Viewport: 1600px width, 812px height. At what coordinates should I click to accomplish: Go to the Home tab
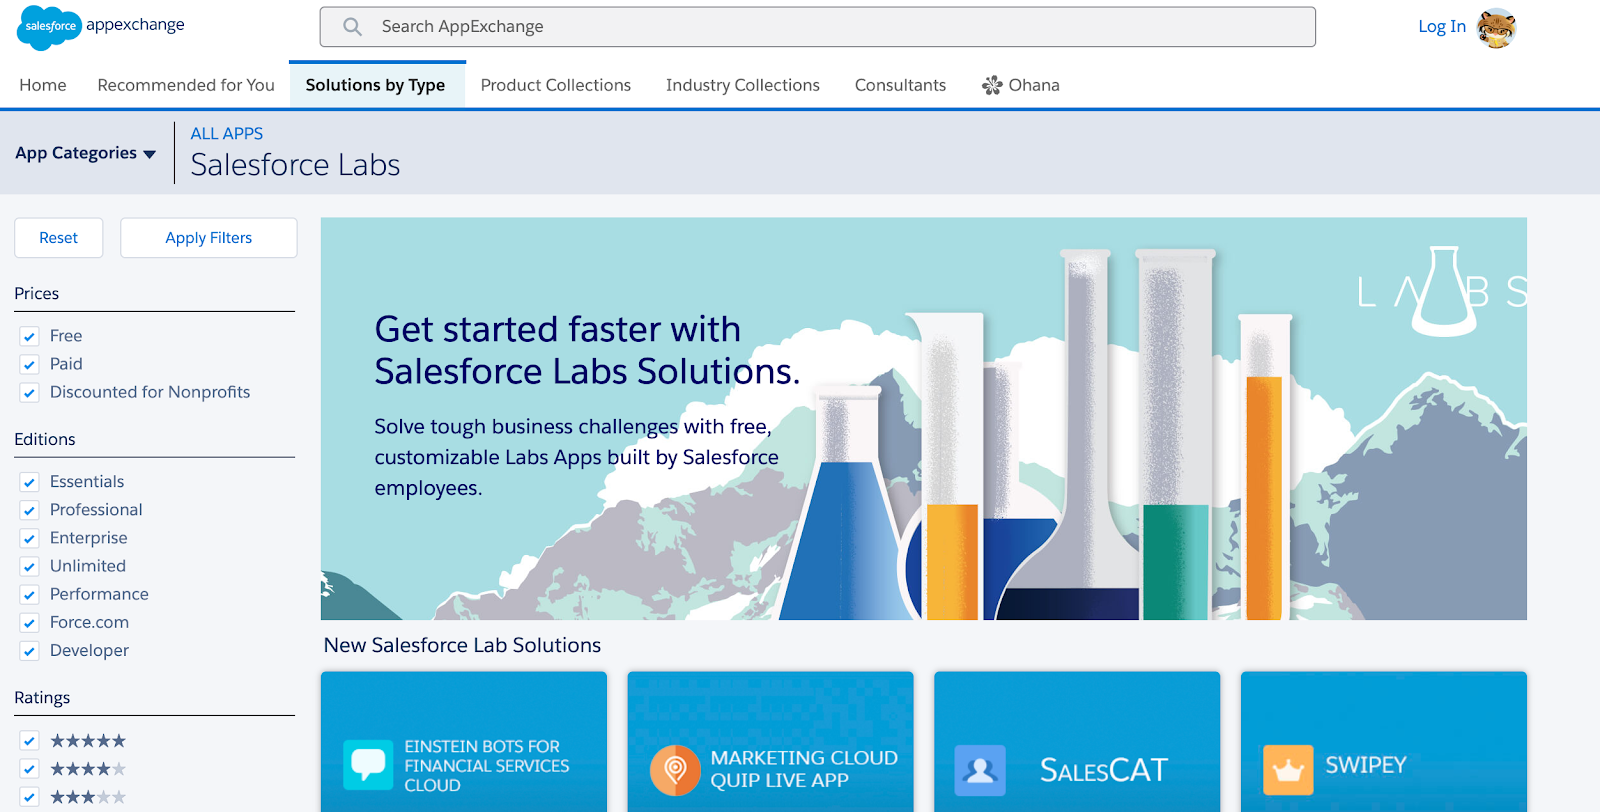click(43, 85)
